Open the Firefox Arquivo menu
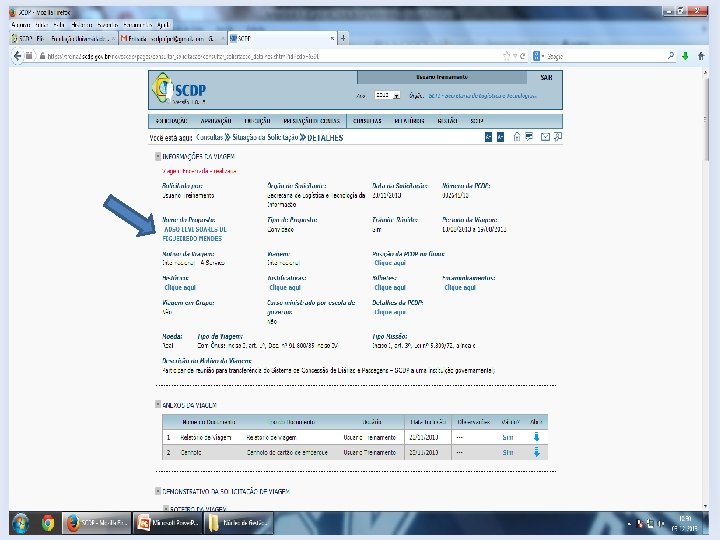Viewport: 720px width, 540px height. click(21, 25)
